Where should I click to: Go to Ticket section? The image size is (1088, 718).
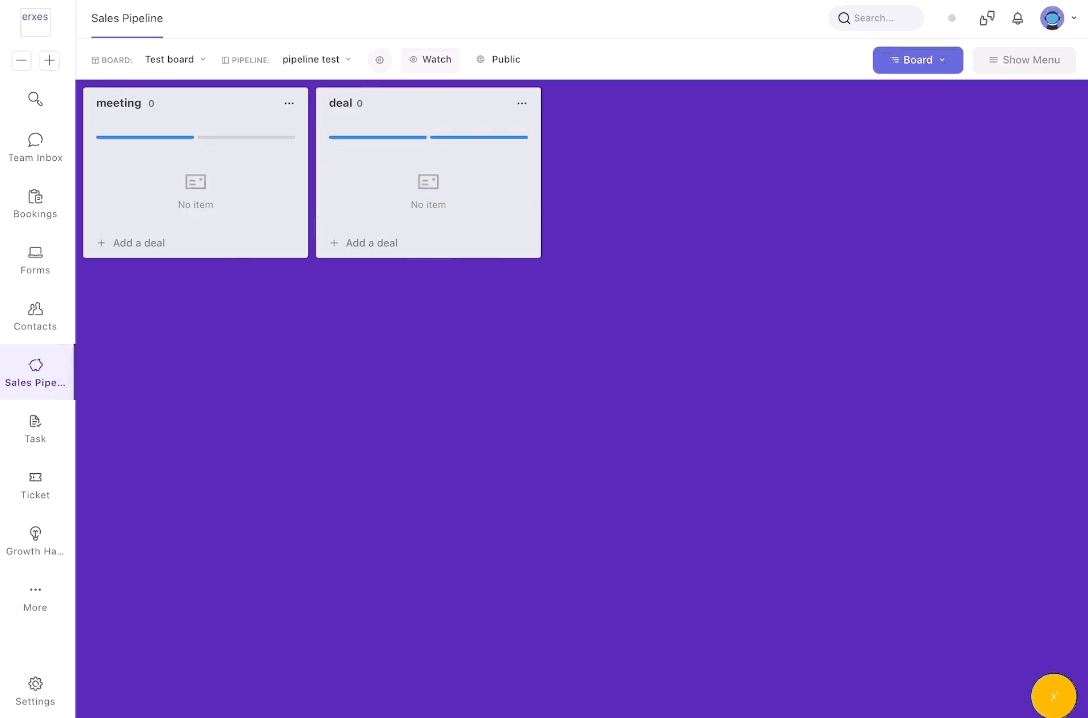(35, 485)
